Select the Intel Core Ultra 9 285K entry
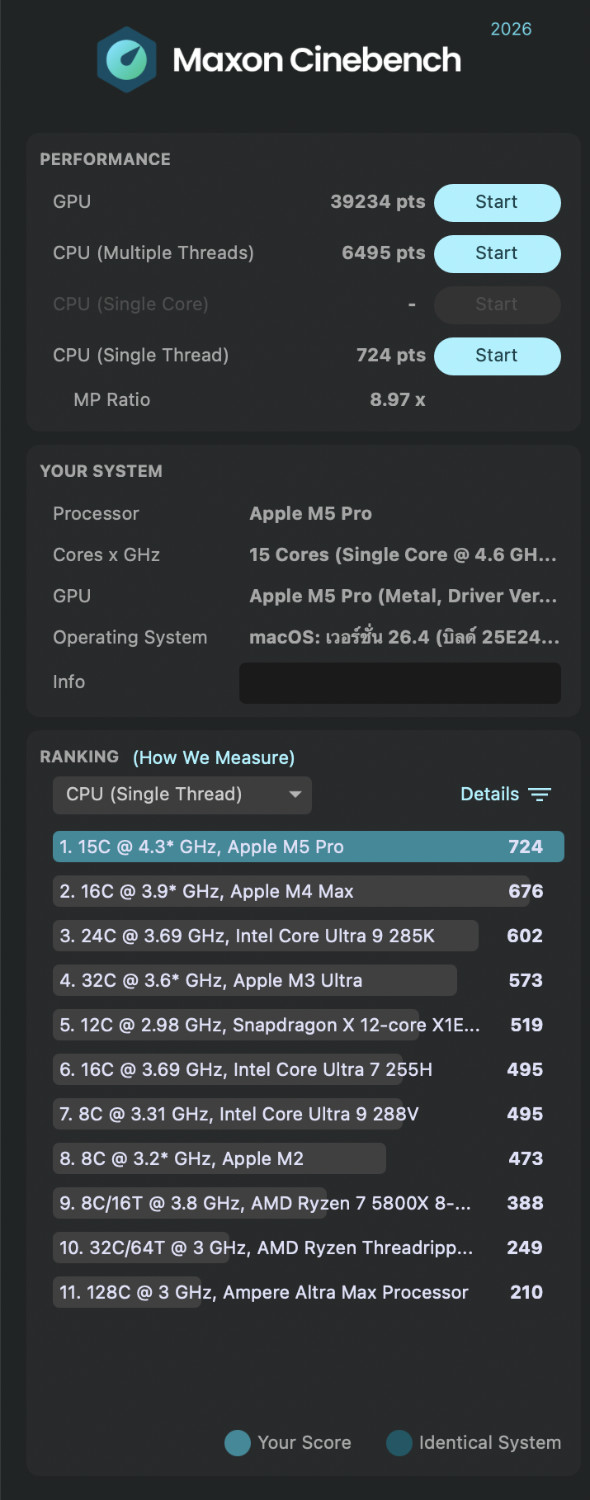The width and height of the screenshot is (590, 1500). click(x=265, y=936)
